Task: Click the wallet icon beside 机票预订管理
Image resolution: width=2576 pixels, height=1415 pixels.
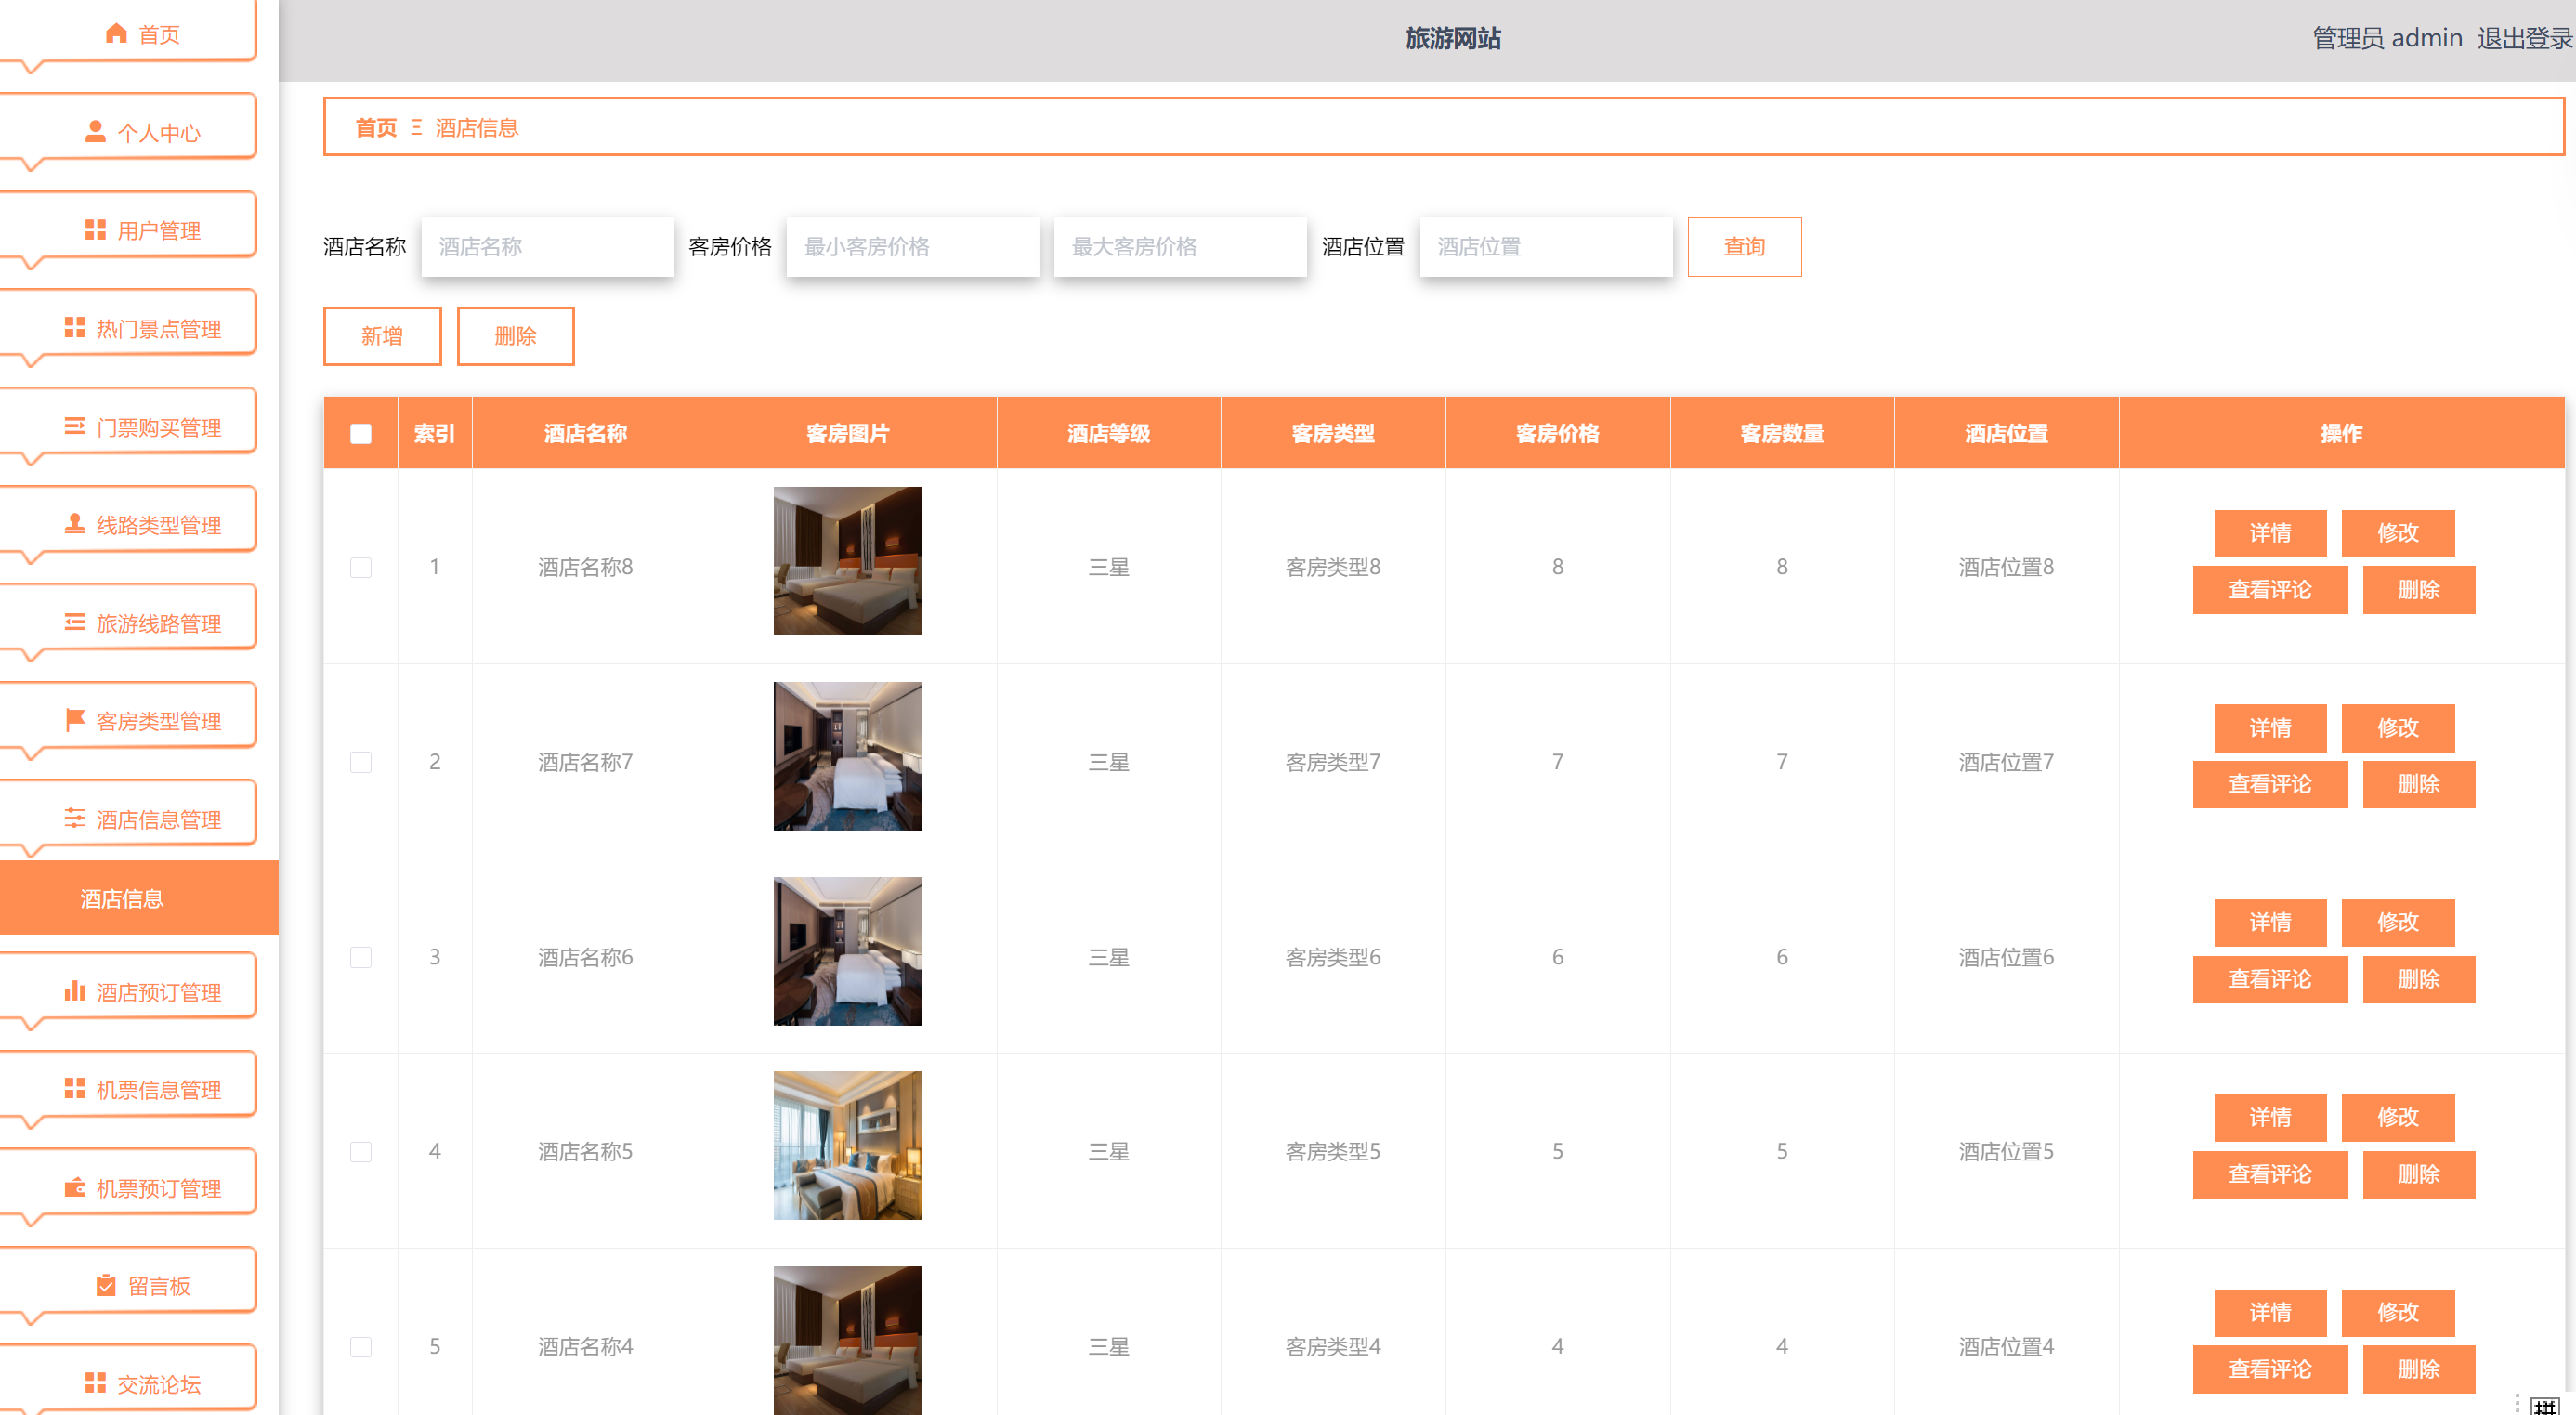Action: [74, 1188]
